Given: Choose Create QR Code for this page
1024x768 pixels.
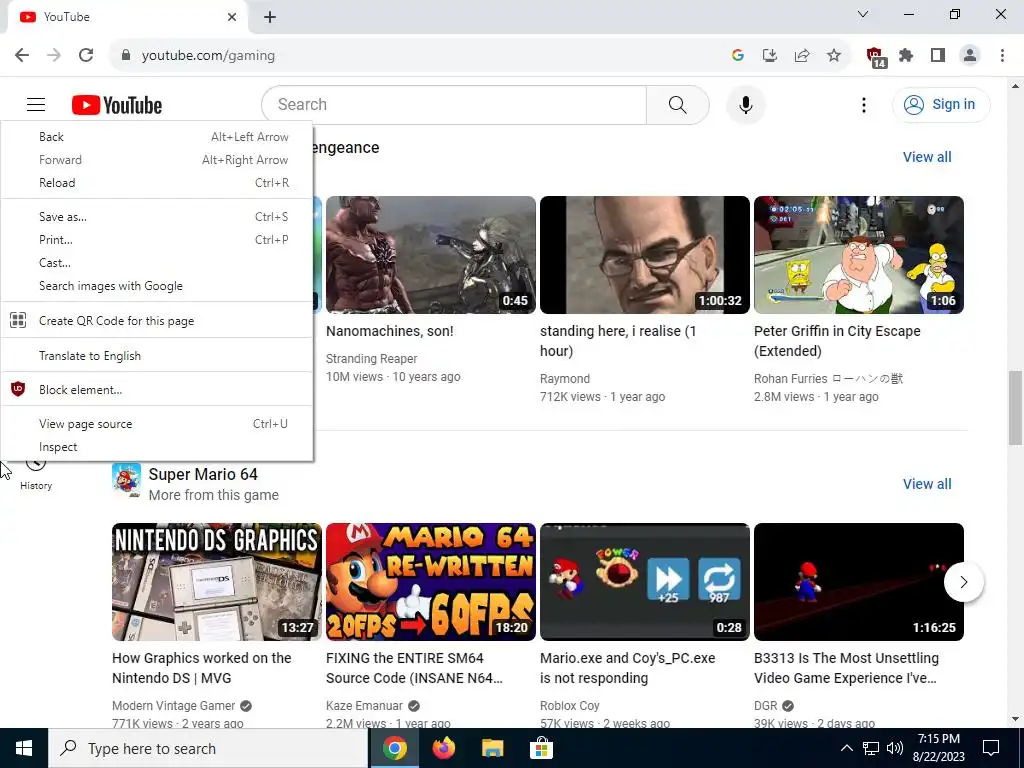Looking at the screenshot, I should tap(157, 321).
